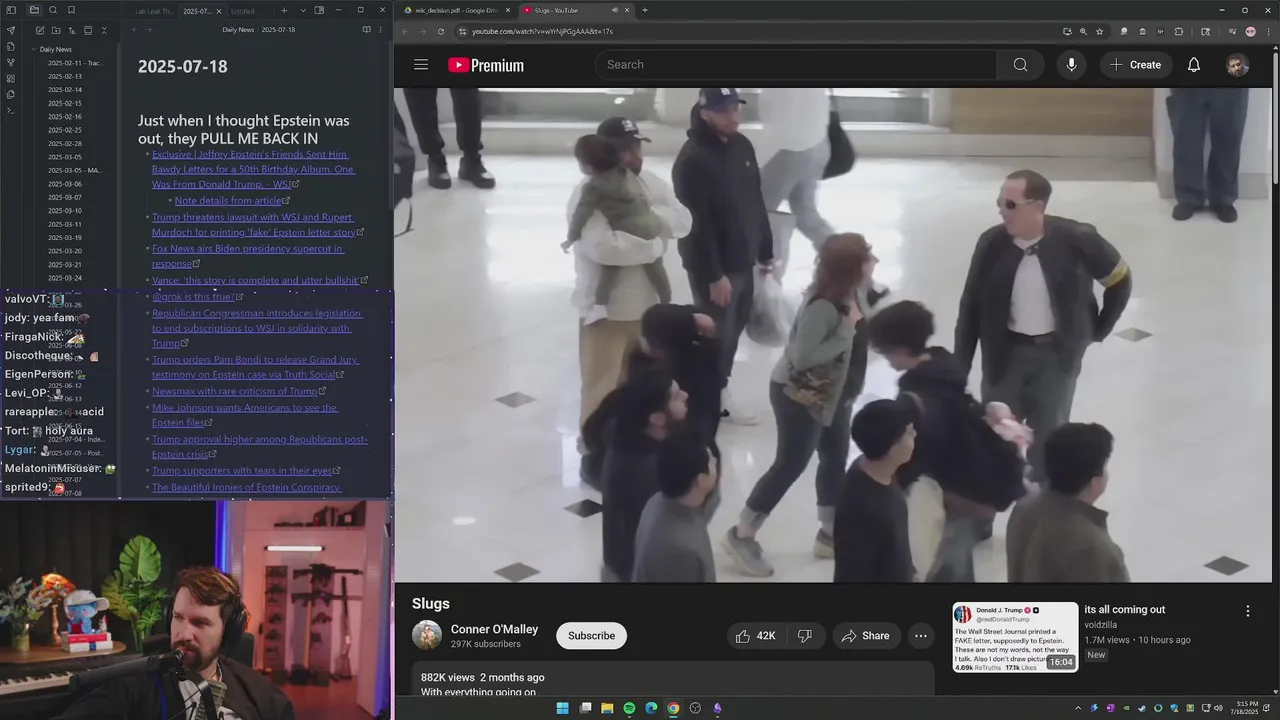Open YouTube notifications bell
This screenshot has height=720, width=1280.
[x=1193, y=64]
